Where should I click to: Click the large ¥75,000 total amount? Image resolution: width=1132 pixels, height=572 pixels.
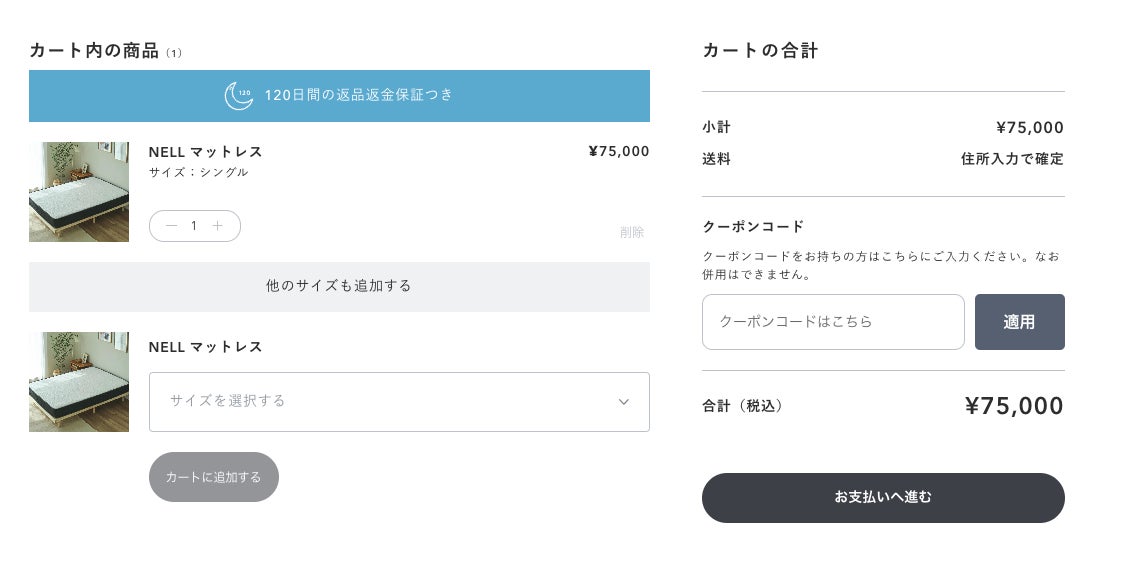click(x=1014, y=406)
